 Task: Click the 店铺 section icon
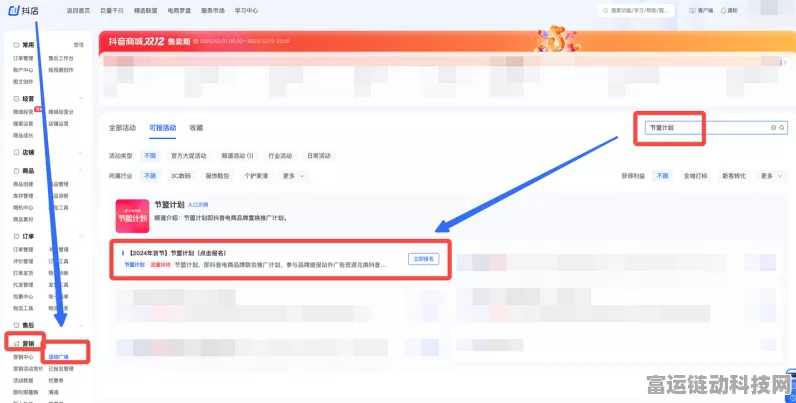click(16, 152)
